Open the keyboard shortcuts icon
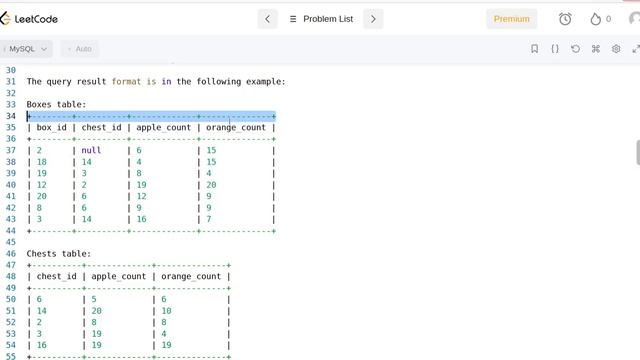The image size is (640, 360). coord(596,49)
